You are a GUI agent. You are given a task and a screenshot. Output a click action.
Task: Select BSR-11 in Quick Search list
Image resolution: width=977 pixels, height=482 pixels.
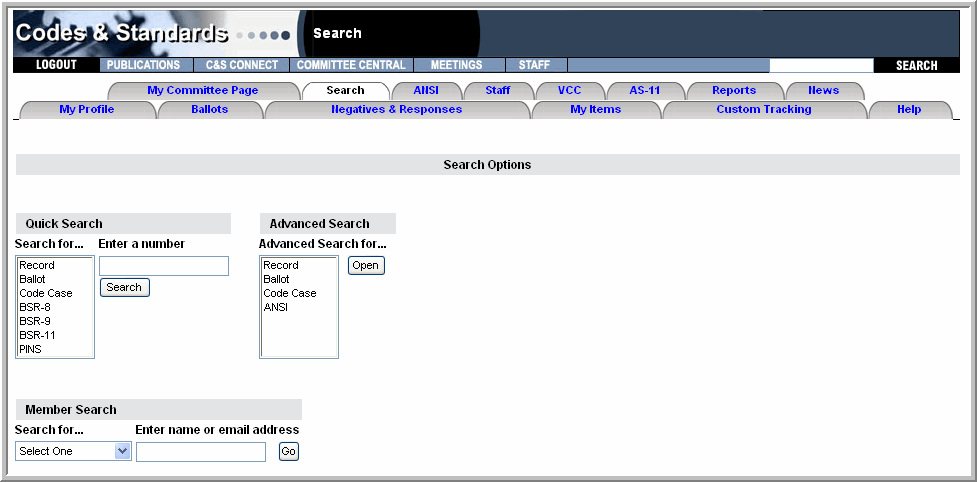[x=37, y=335]
